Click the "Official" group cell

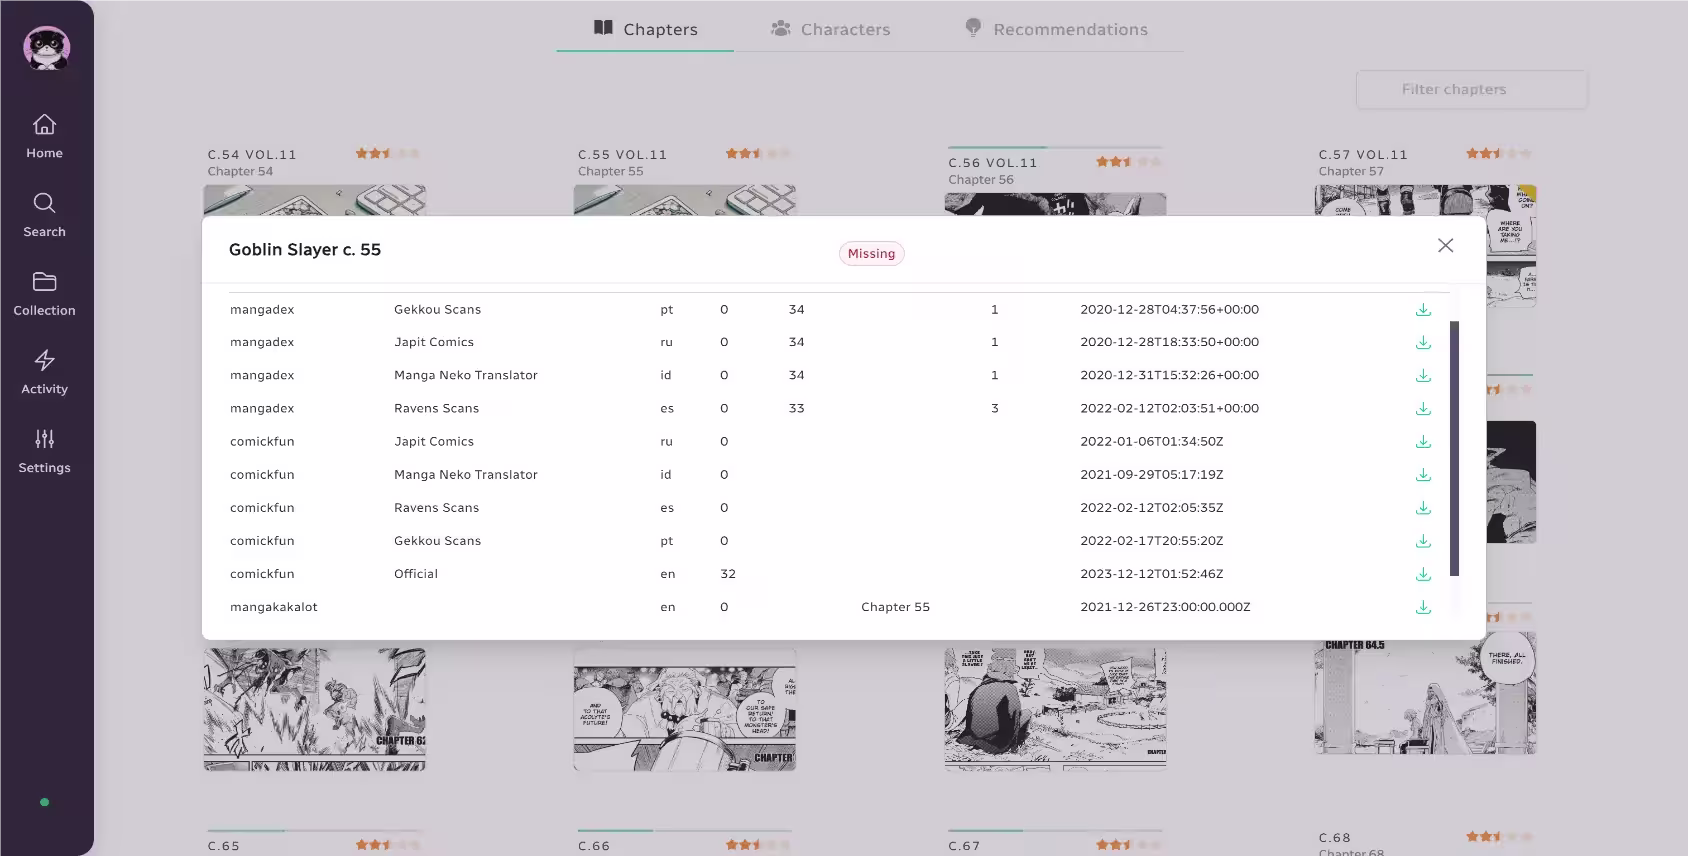(416, 574)
